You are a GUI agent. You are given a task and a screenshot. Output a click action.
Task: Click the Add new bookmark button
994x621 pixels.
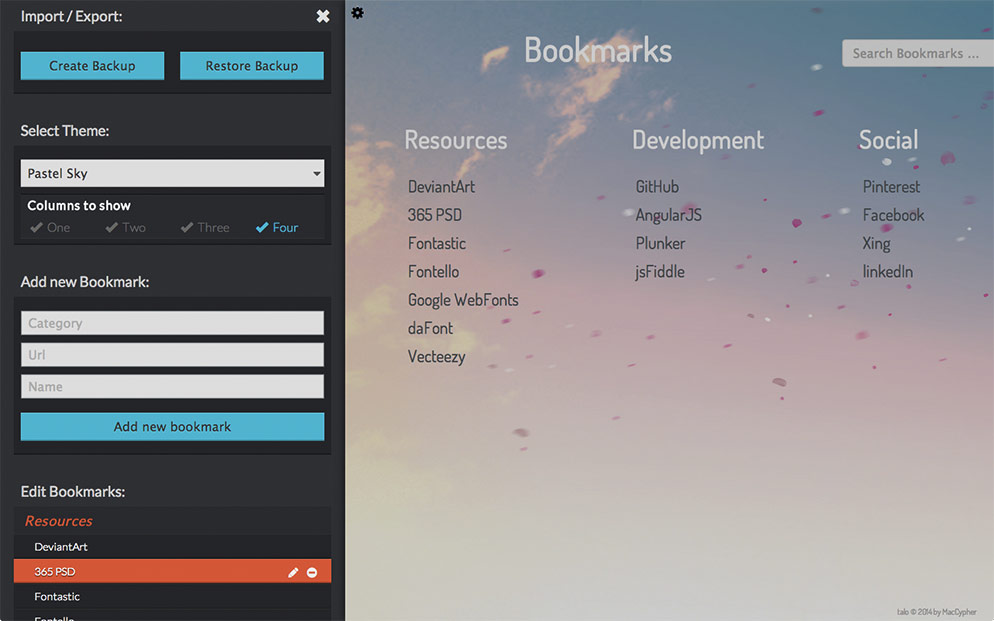(x=172, y=426)
